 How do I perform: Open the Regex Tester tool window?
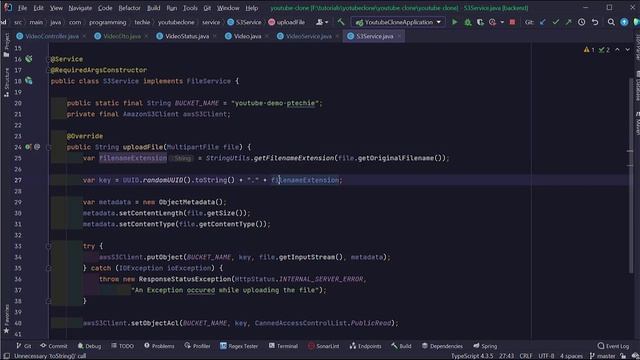[x=239, y=346]
